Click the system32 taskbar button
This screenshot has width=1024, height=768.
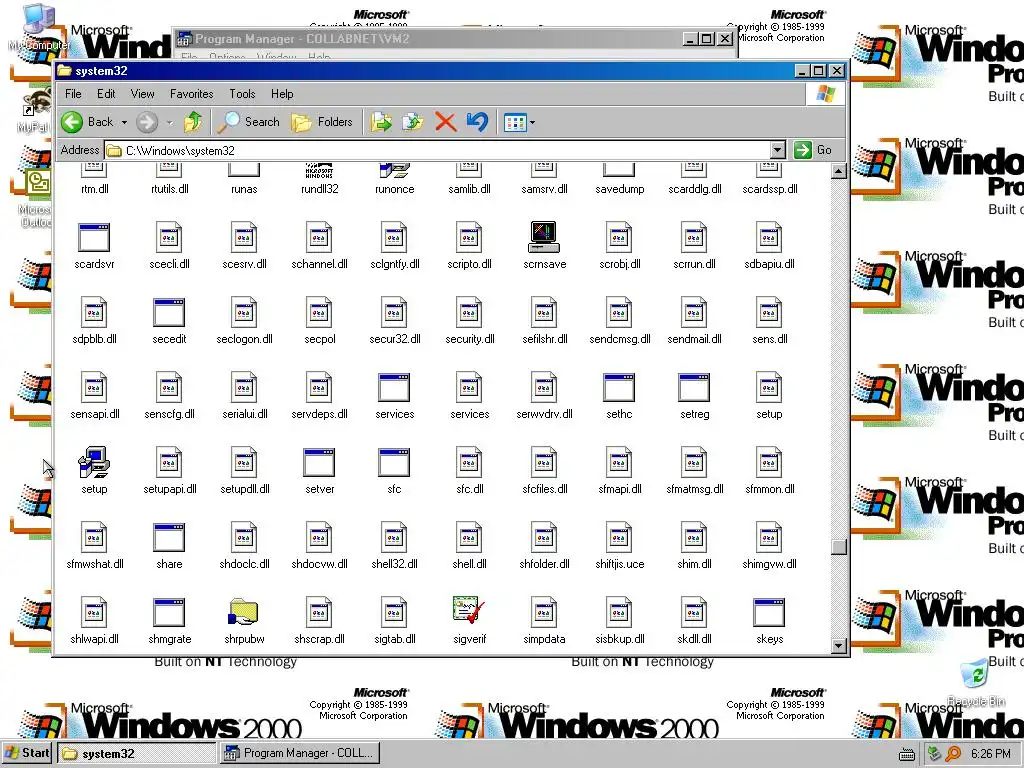click(x=136, y=753)
